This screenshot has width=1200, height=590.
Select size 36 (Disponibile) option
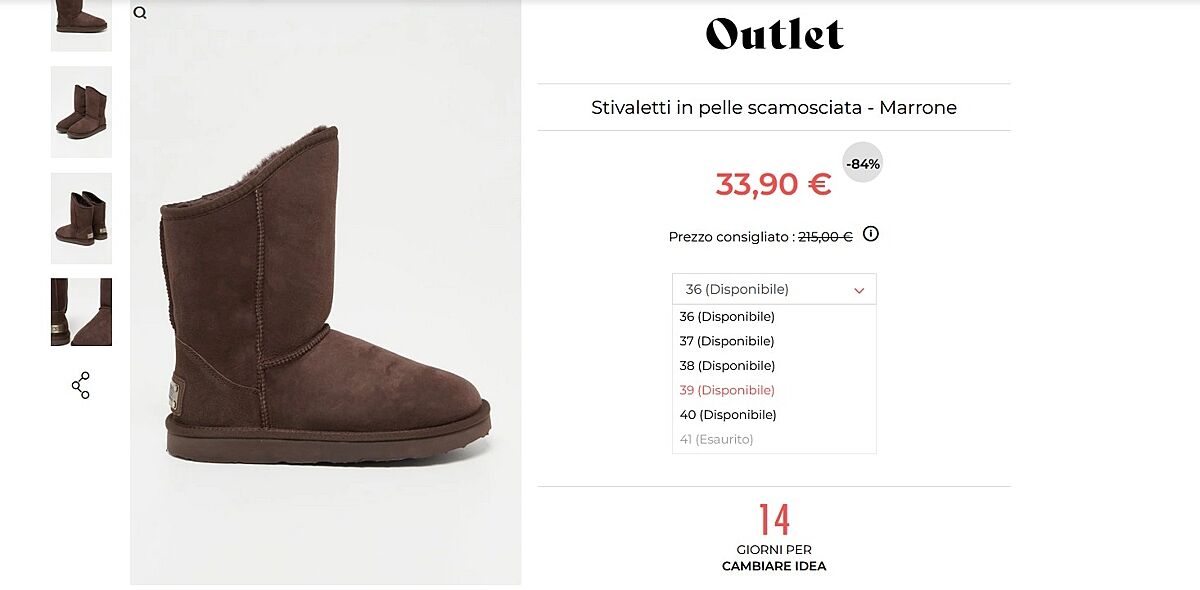727,317
